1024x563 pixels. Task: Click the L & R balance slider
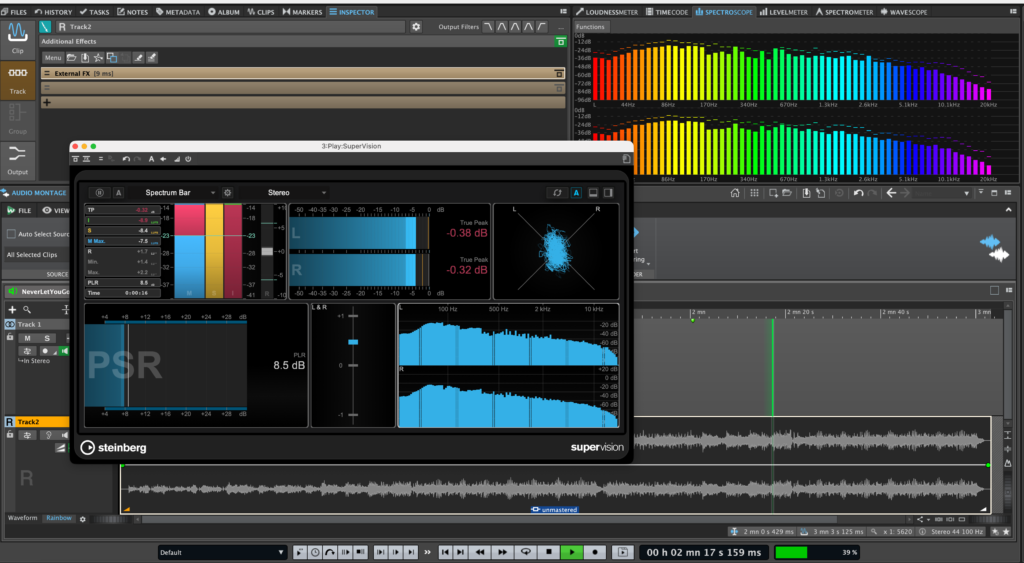(x=353, y=342)
